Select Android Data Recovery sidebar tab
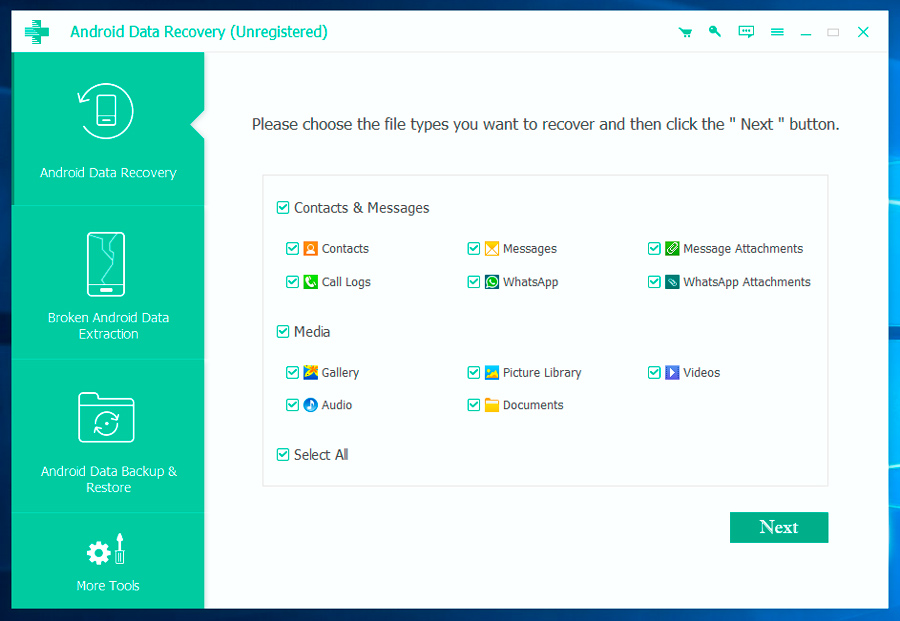The image size is (900, 621). (108, 130)
